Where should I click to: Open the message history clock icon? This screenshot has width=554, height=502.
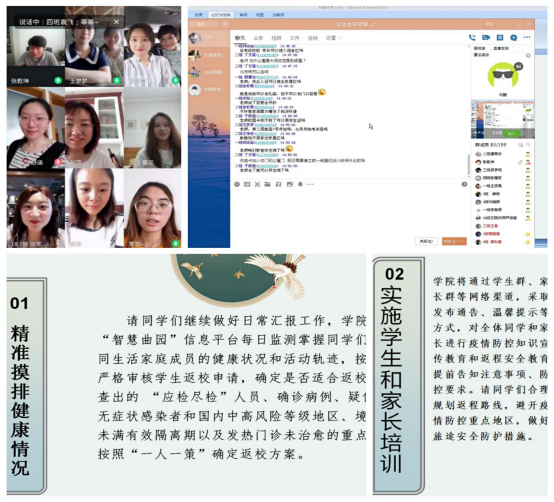[464, 184]
